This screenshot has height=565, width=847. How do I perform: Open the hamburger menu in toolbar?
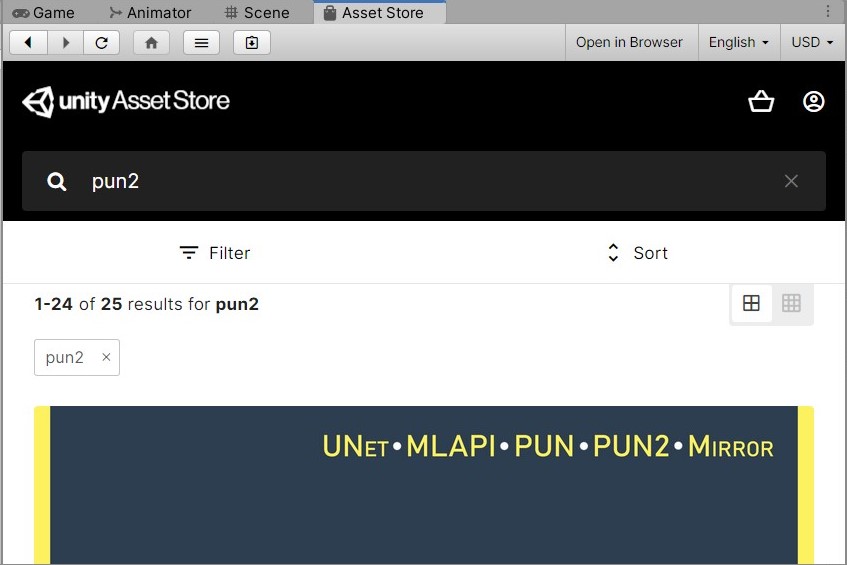201,43
